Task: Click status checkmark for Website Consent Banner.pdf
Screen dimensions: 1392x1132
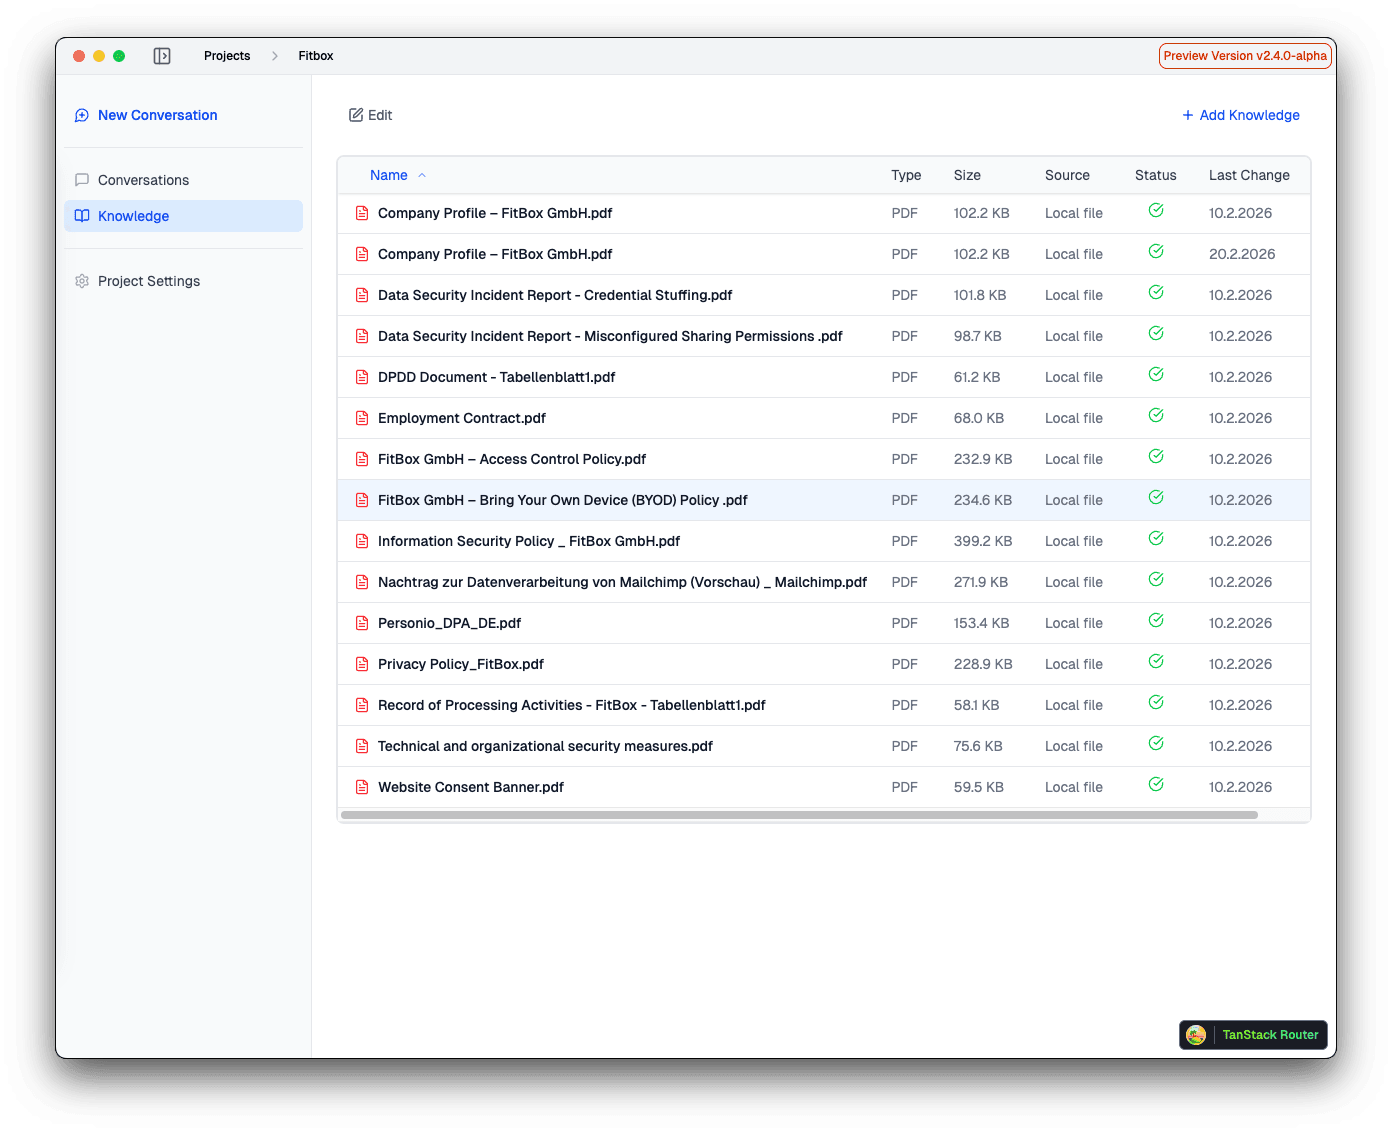Action: [x=1155, y=784]
